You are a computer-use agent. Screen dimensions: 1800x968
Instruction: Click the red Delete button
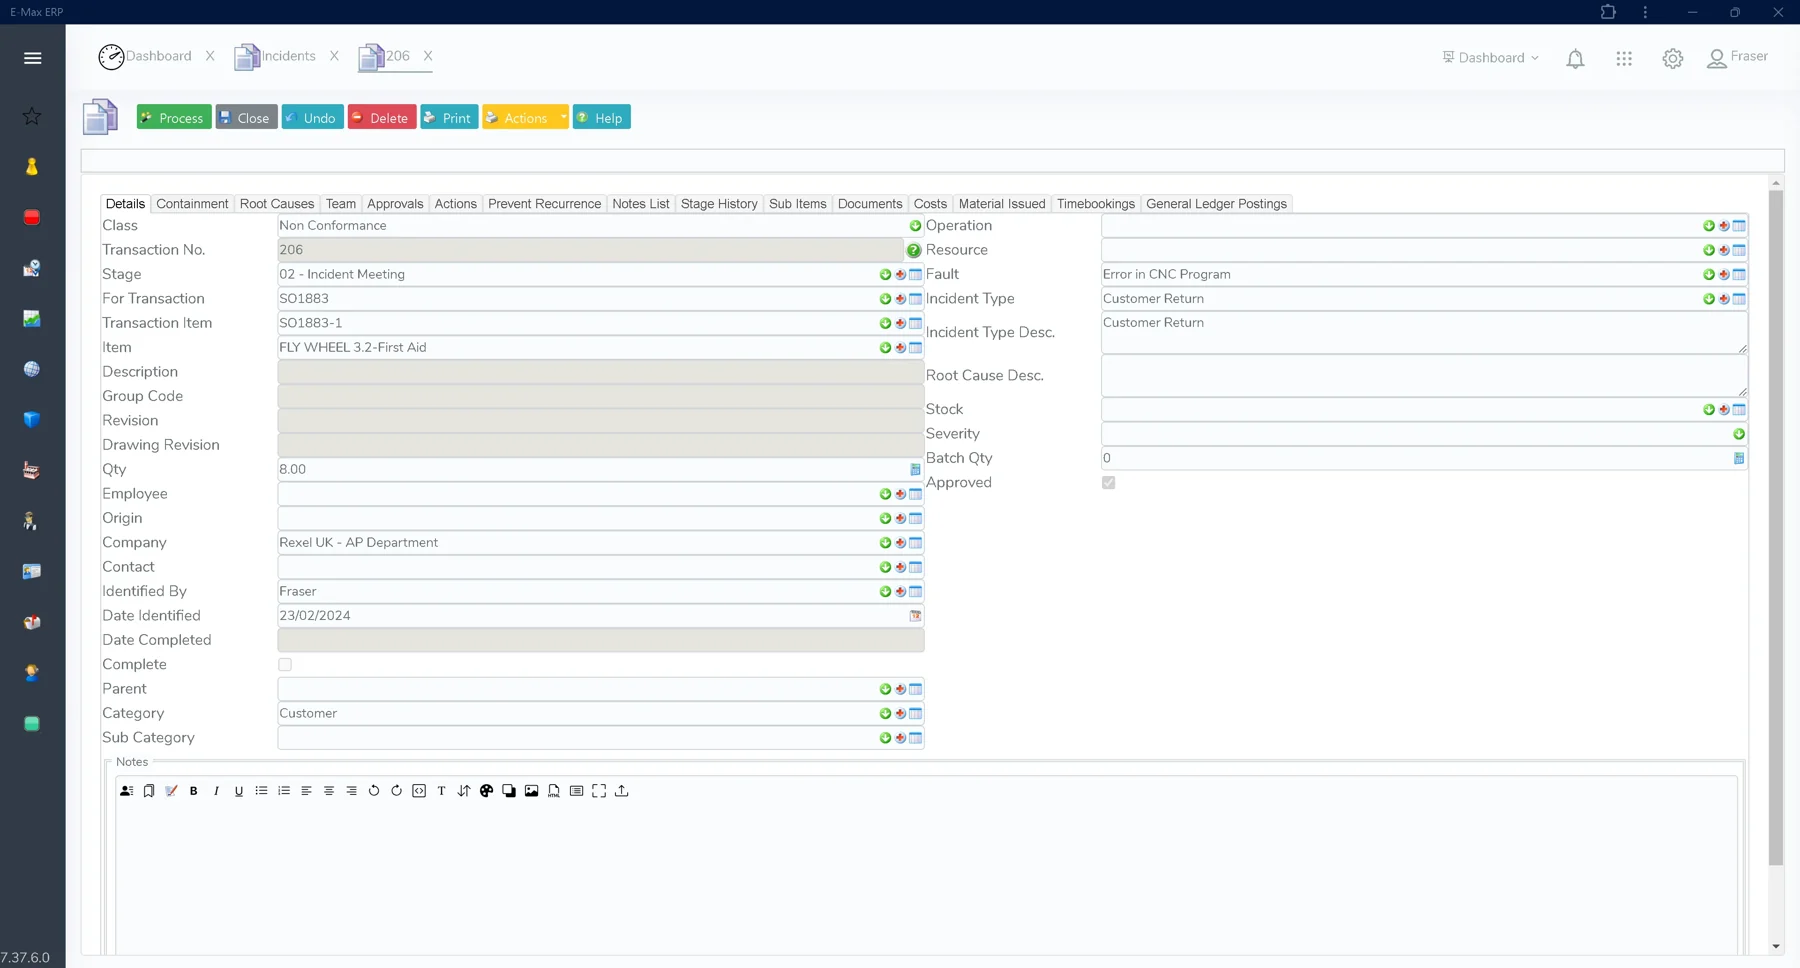[382, 117]
